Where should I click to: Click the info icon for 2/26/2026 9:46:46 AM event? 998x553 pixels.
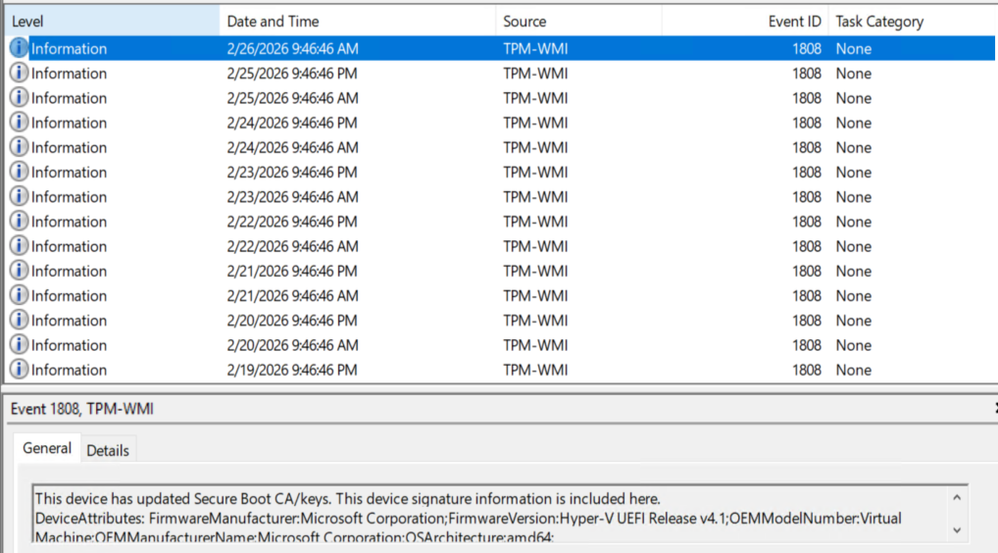tap(19, 48)
